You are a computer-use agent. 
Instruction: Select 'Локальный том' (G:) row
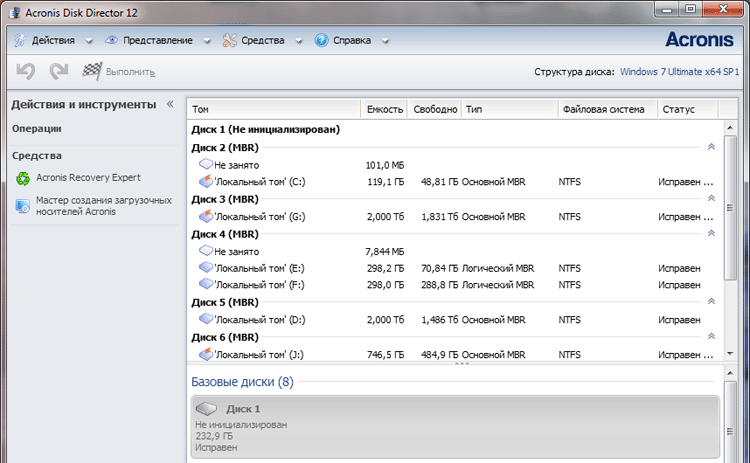454,217
